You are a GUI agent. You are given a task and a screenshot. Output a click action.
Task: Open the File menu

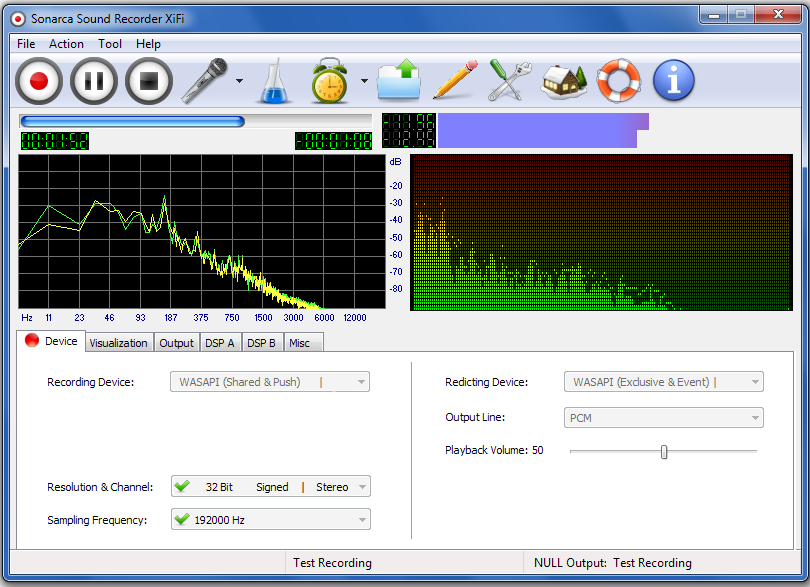[x=26, y=44]
